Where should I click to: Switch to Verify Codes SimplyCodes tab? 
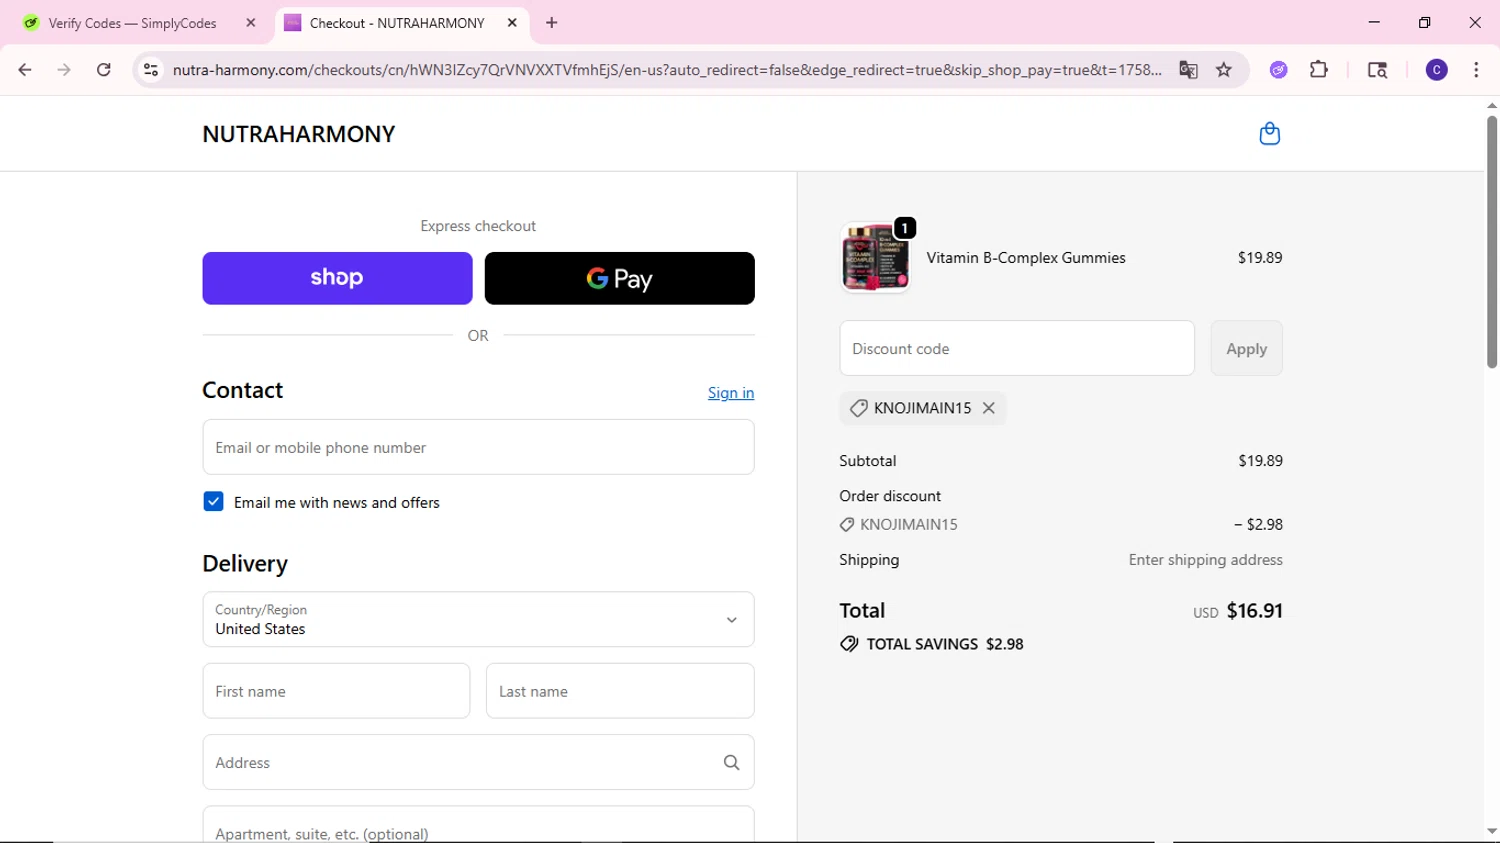click(132, 23)
